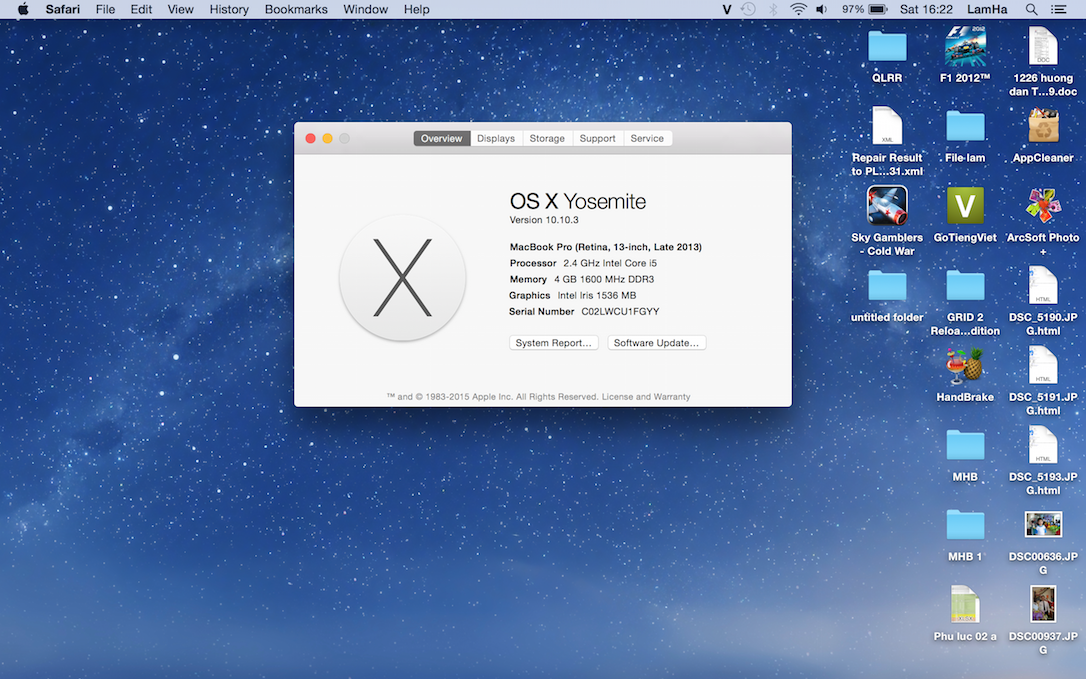Select the Repair Result xml file
Screen dimensions: 1086x679
887,126
